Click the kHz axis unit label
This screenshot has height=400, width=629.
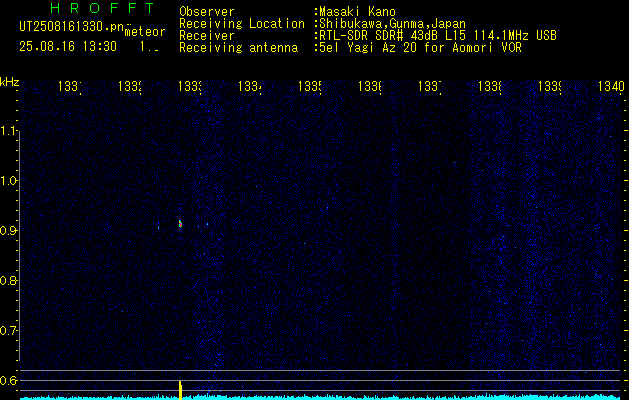point(10,82)
